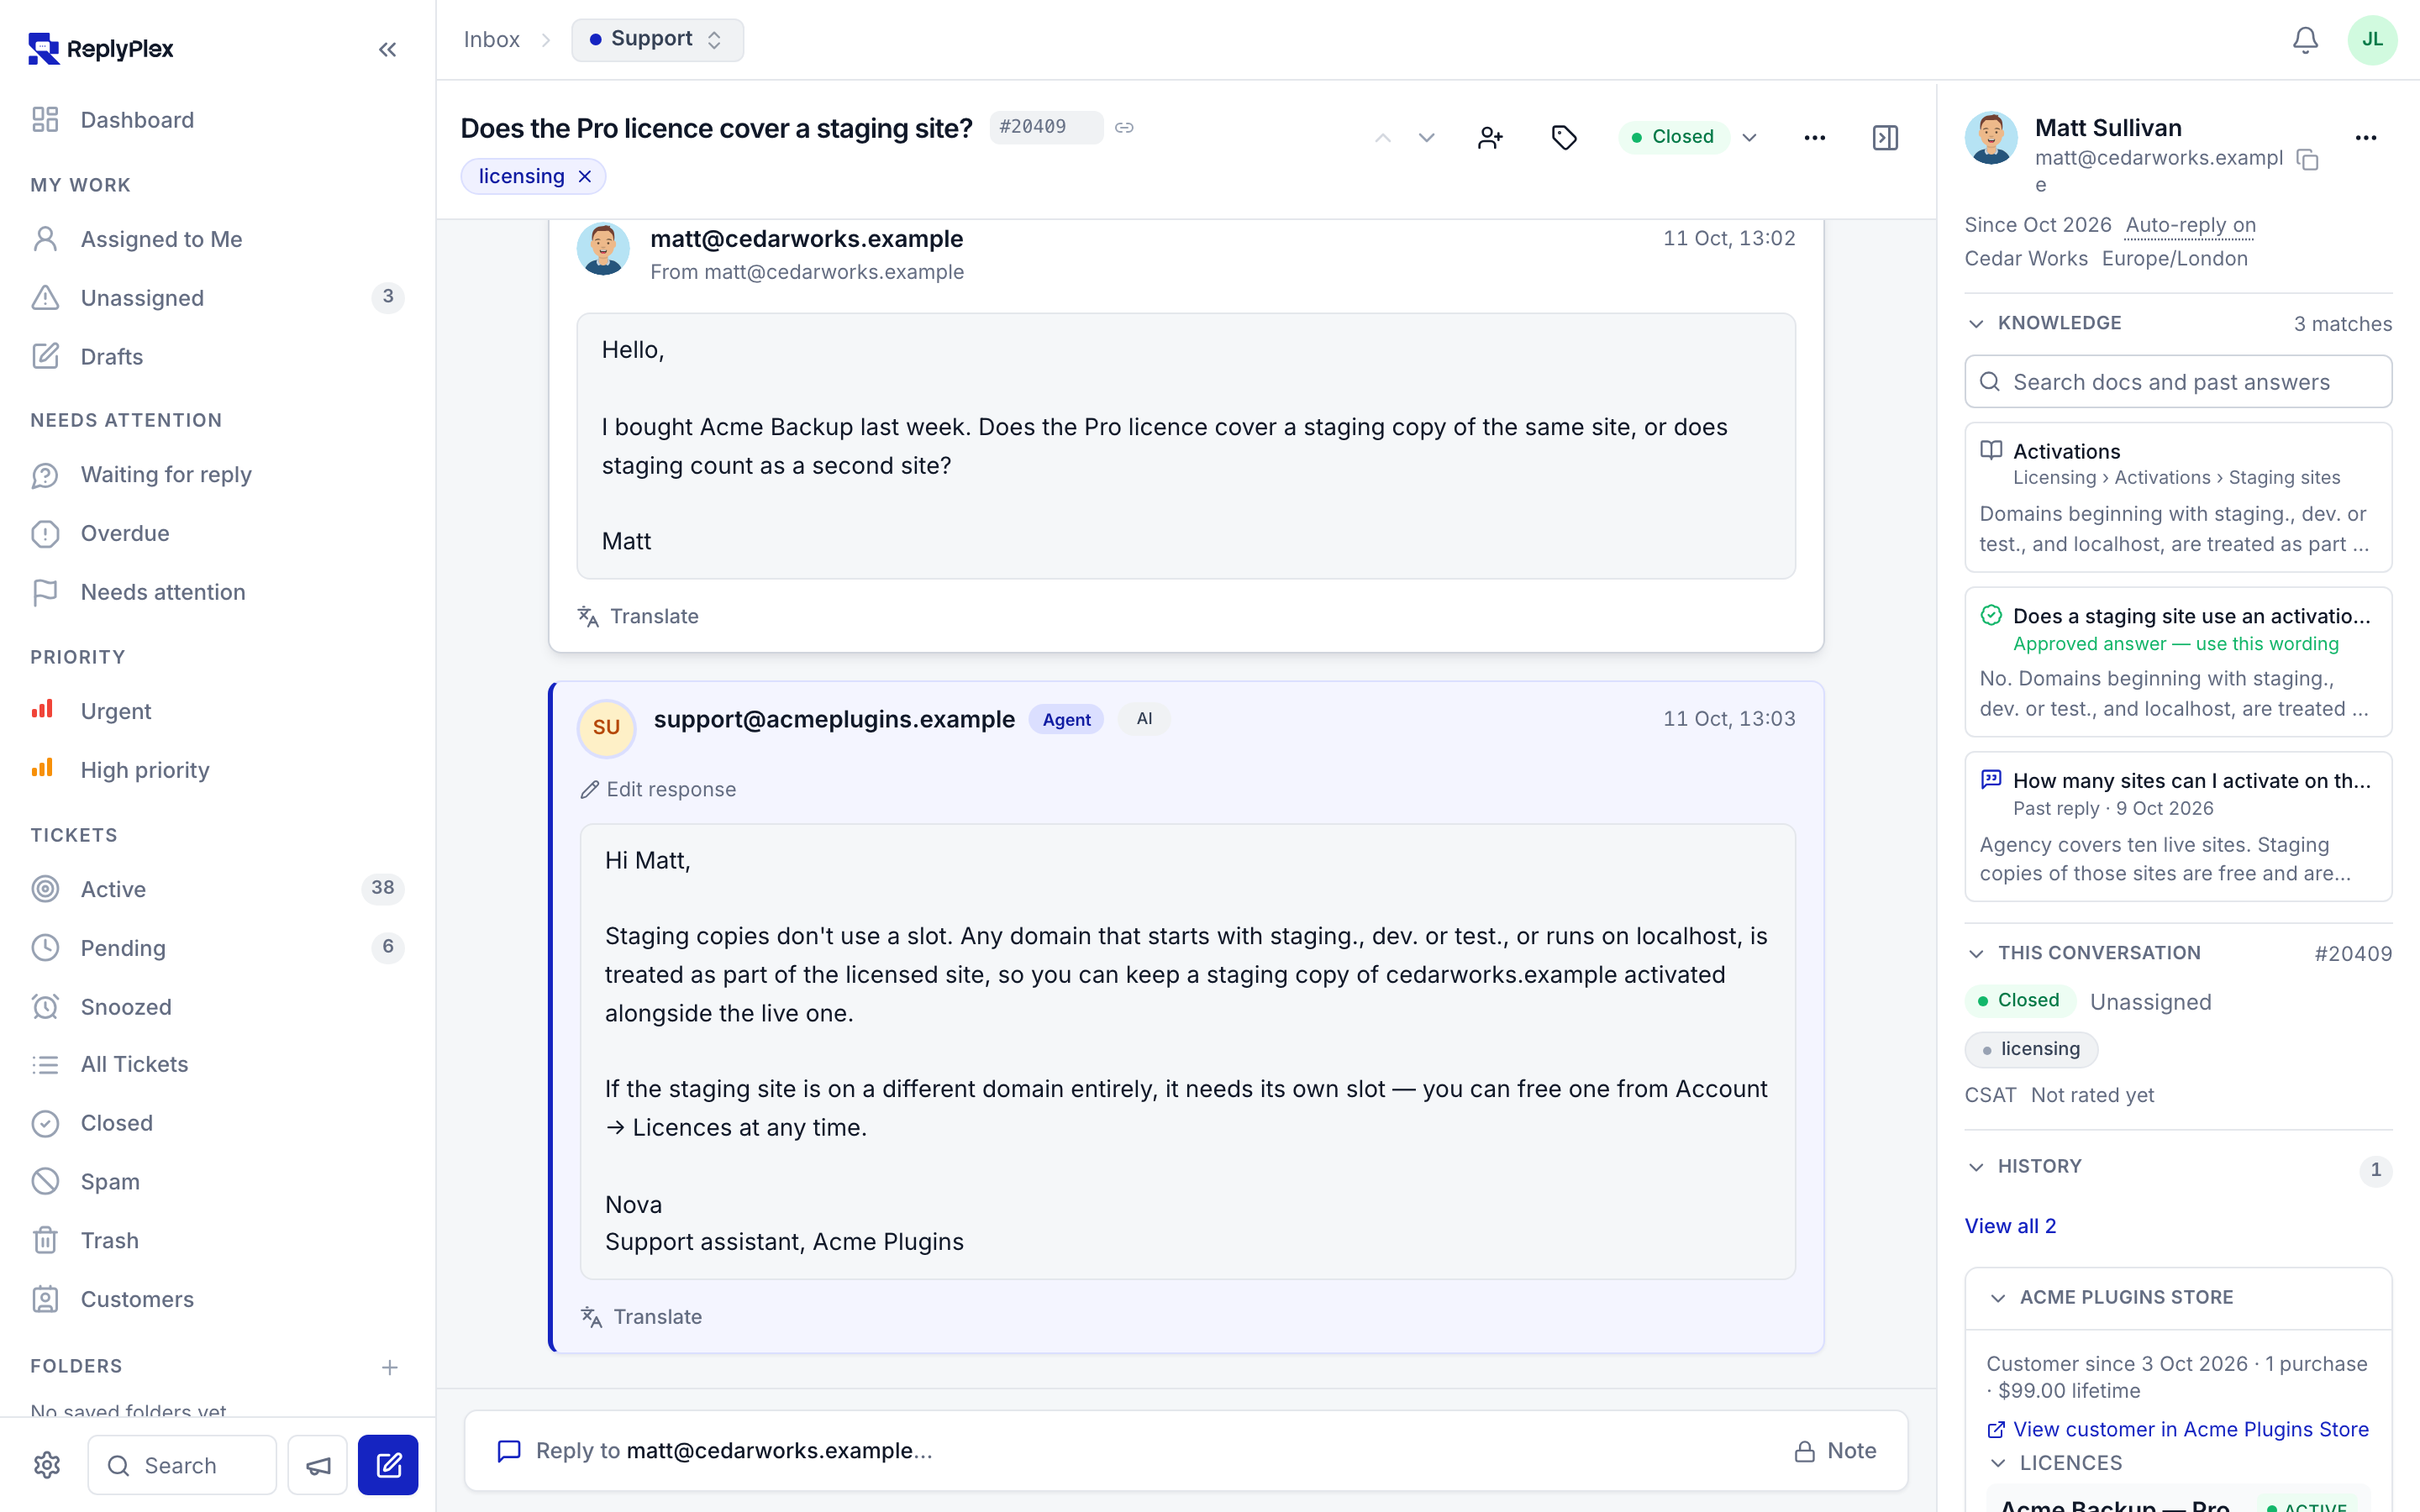Show Overdue tickets
Viewport: 2420px width, 1512px height.
pyautogui.click(x=217, y=533)
